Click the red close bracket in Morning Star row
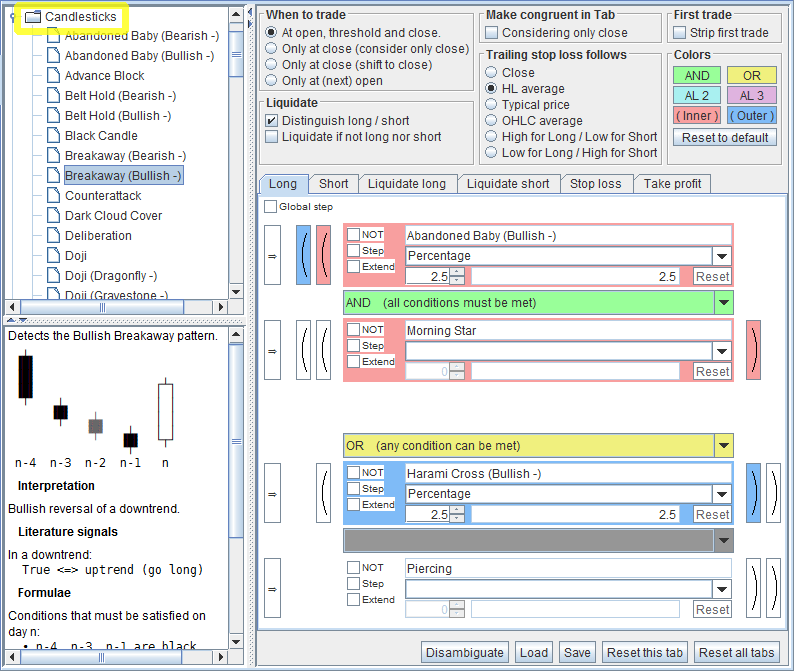Viewport: 794px width, 671px height. coord(753,350)
